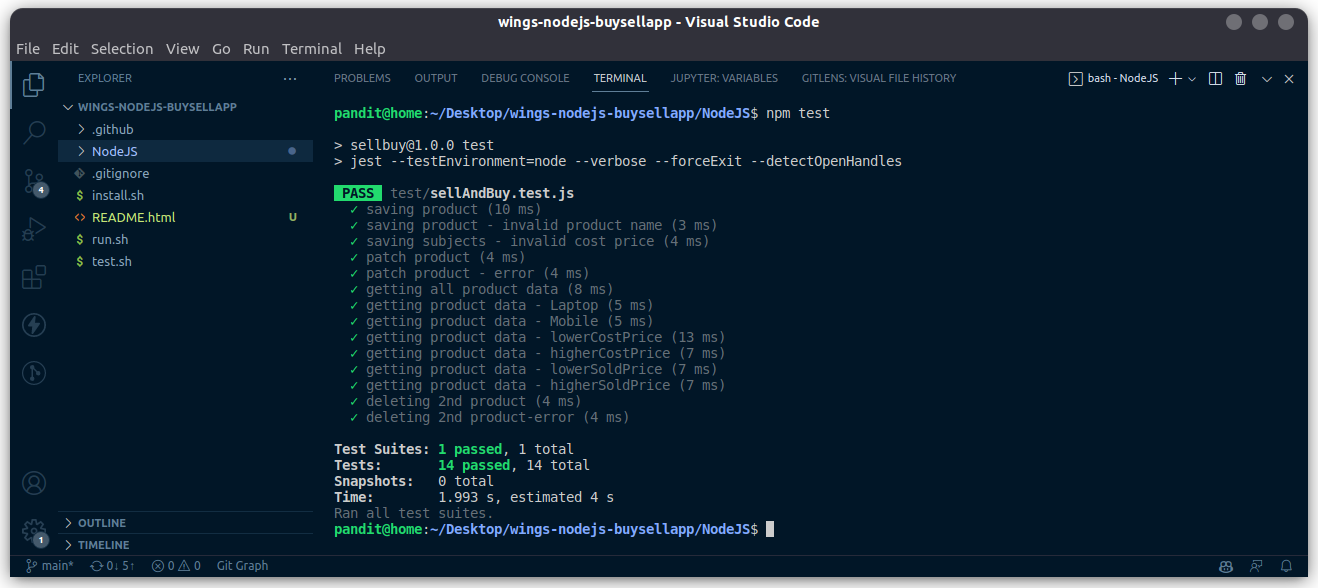Open the Selection menu
This screenshot has height=588, width=1318.
coord(122,48)
